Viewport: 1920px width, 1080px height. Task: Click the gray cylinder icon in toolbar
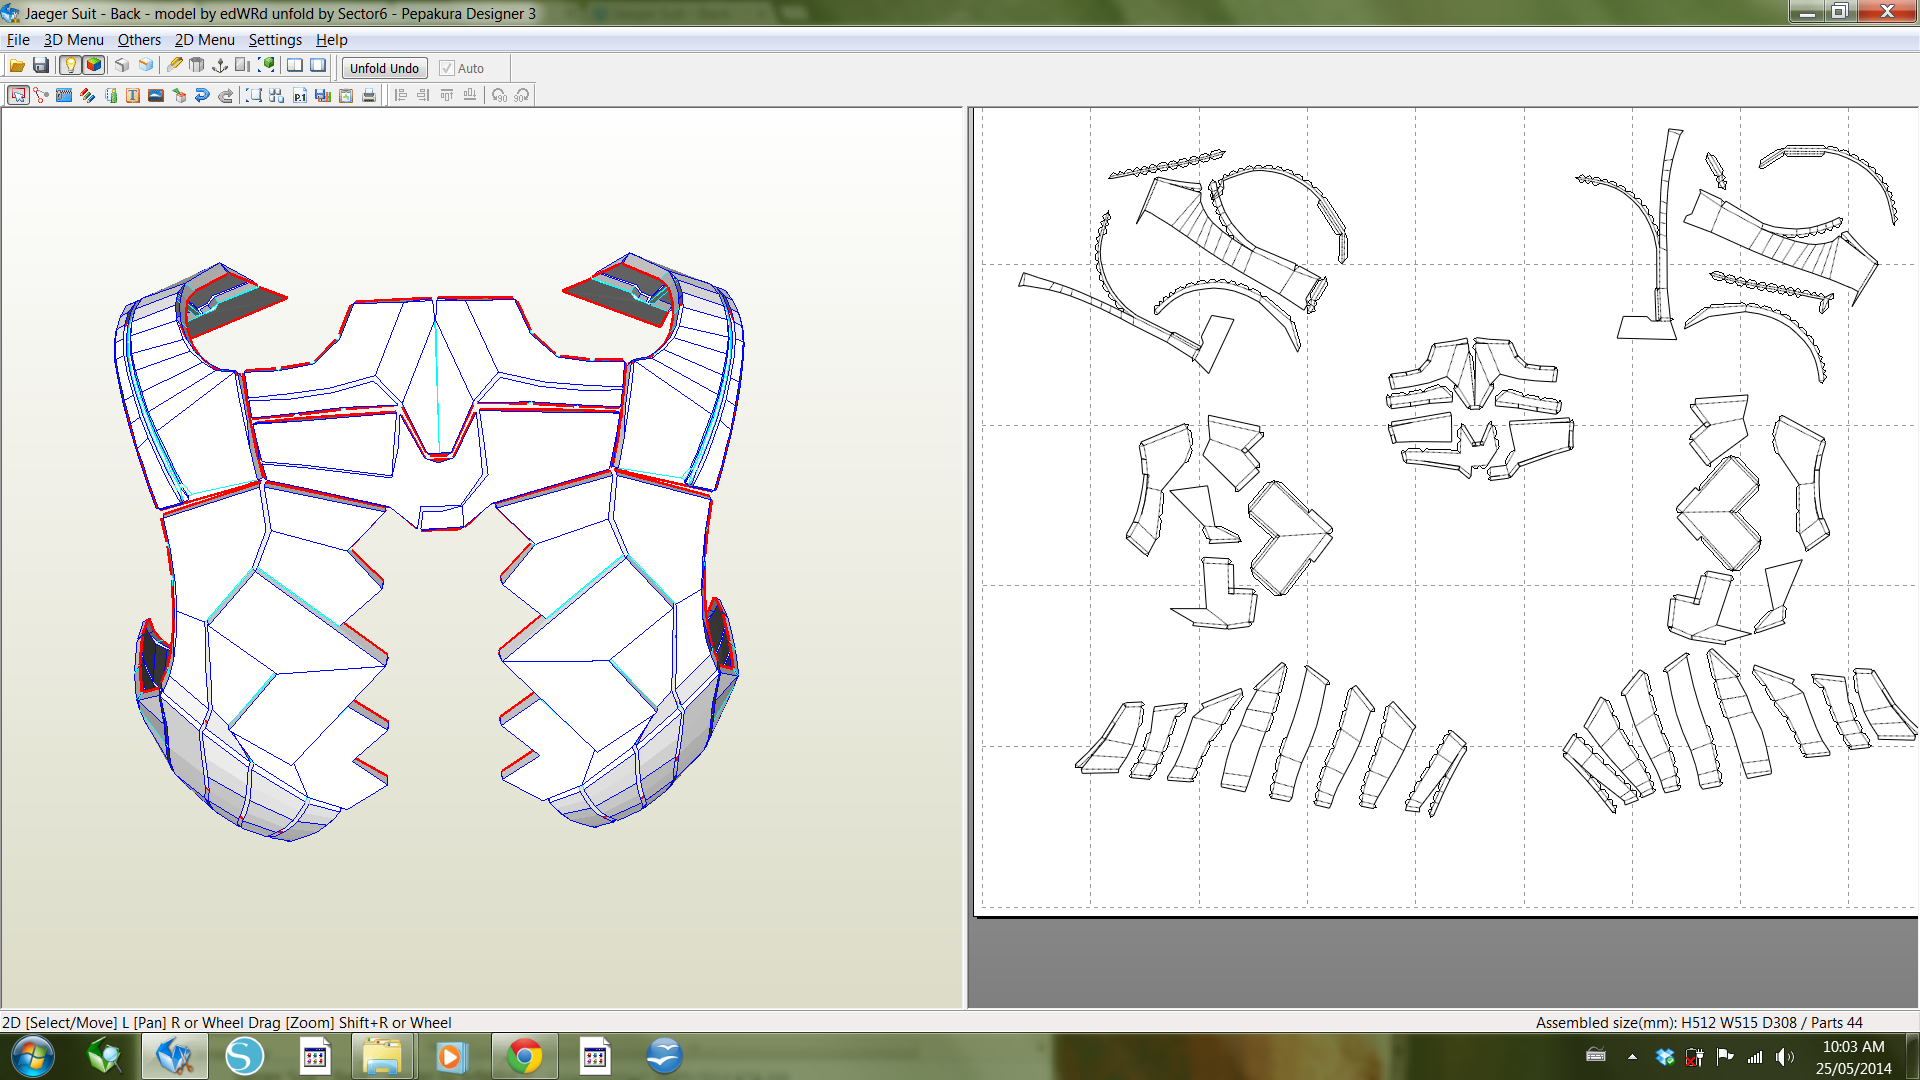pyautogui.click(x=197, y=66)
